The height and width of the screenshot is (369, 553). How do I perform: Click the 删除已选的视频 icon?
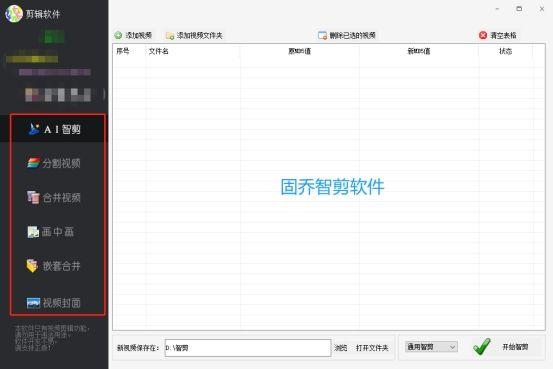322,35
